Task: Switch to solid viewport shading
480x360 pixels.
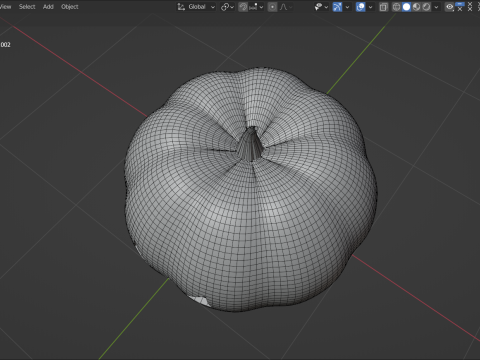Action: [406, 7]
